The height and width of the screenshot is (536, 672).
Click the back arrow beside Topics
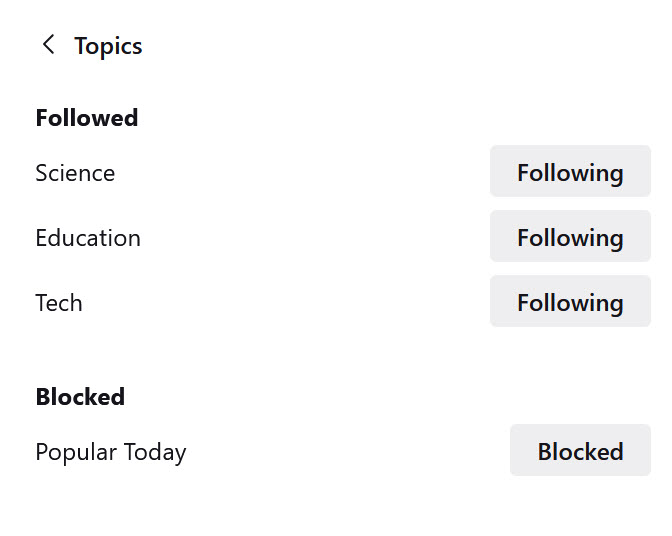[x=48, y=45]
